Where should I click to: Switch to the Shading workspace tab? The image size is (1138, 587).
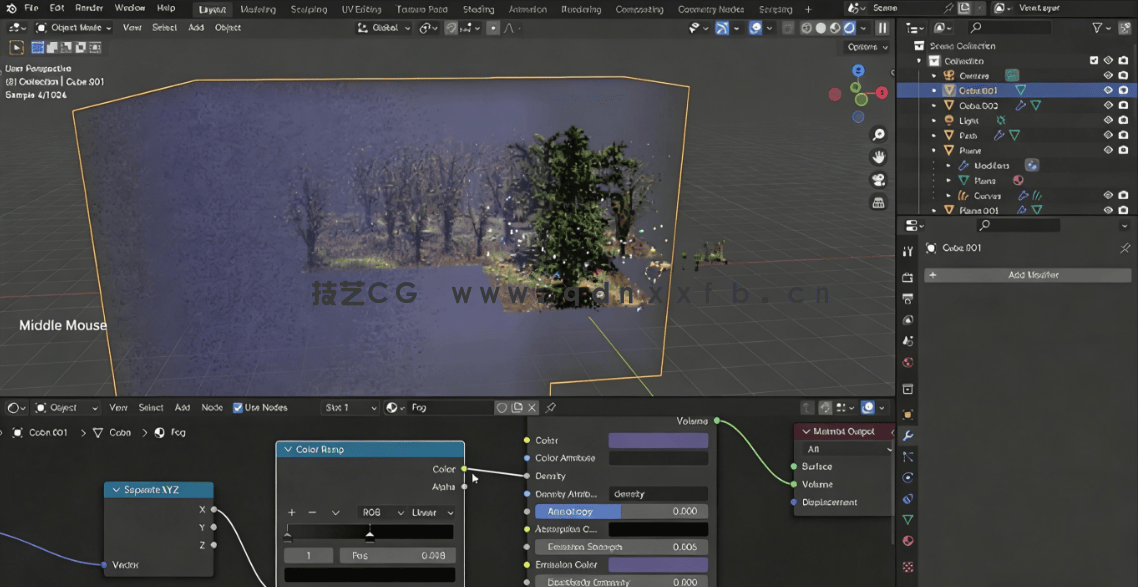[x=479, y=8]
